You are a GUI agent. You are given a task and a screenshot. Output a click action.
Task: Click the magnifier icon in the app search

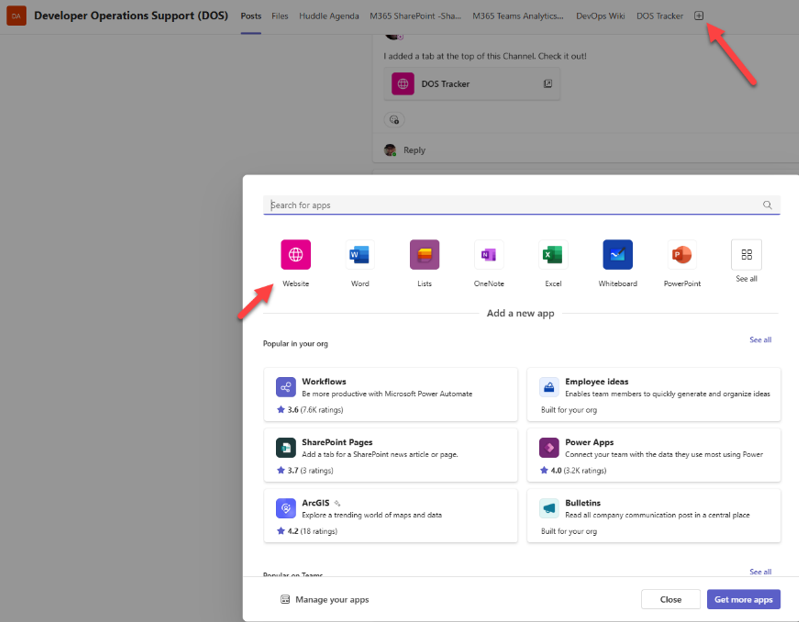coord(767,205)
